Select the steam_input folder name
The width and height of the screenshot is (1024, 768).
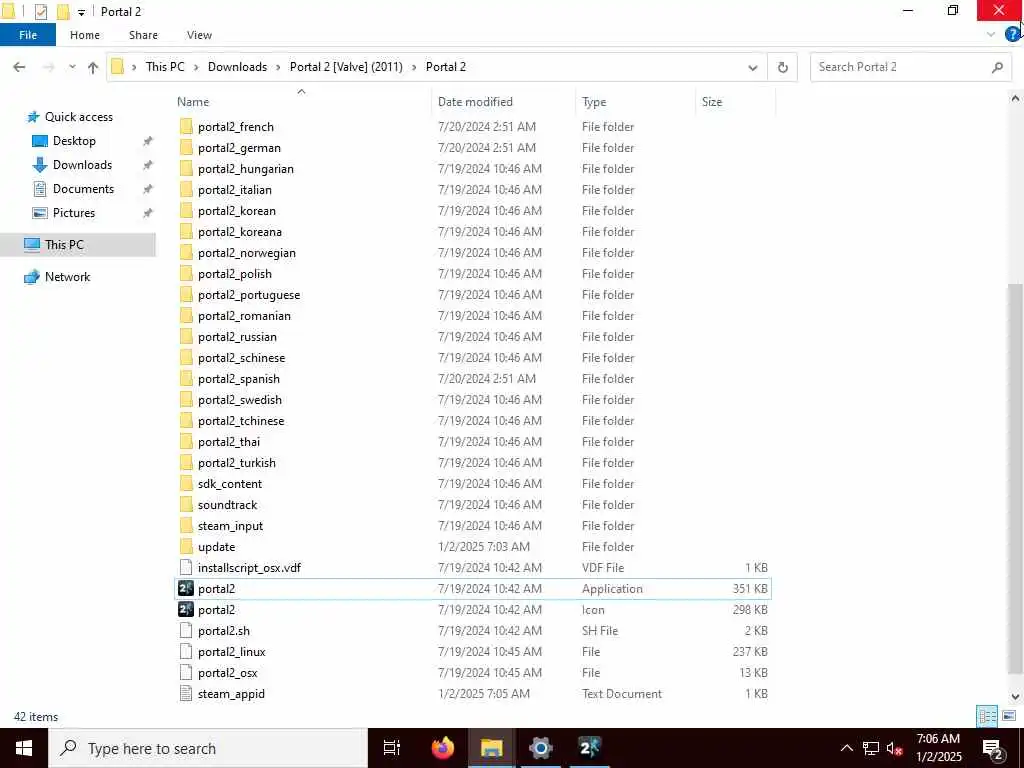[231, 526]
